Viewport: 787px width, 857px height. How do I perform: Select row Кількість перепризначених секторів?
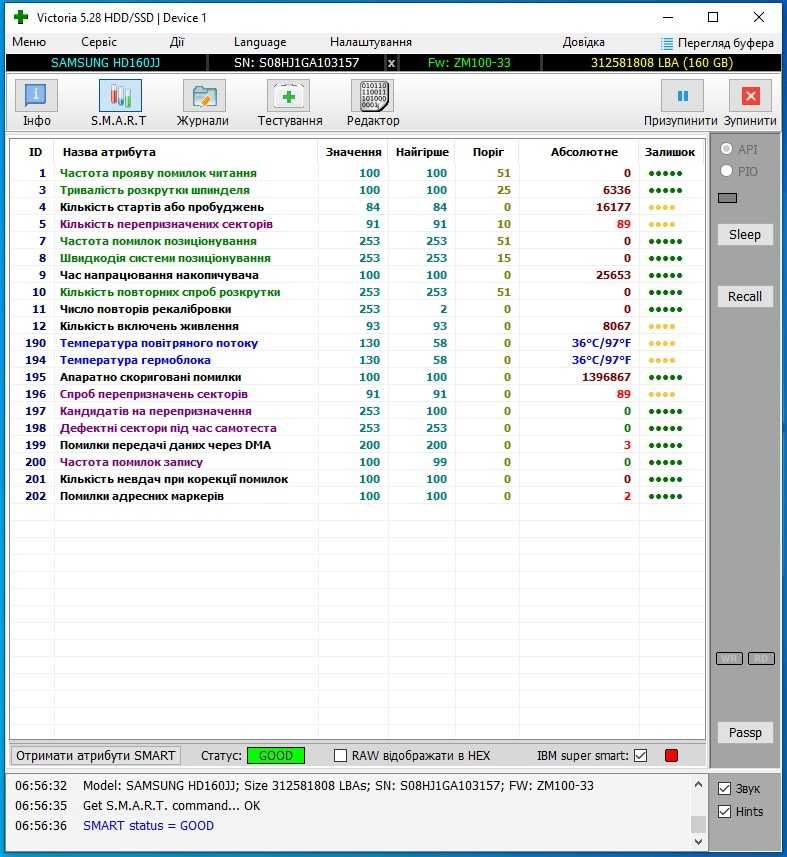pos(357,224)
